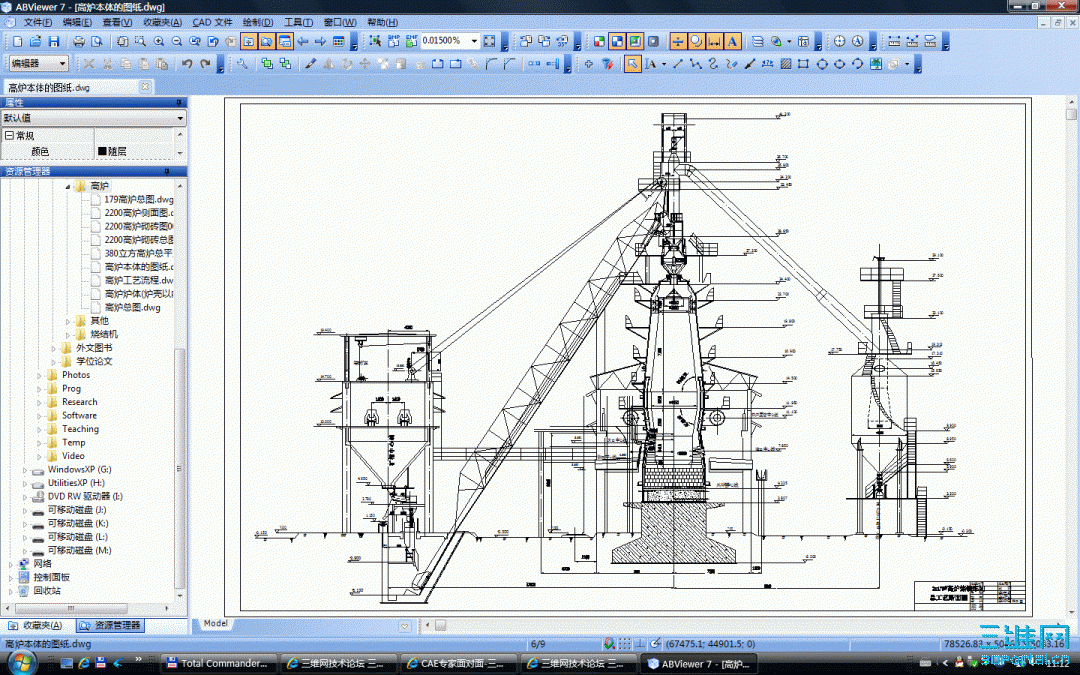The image size is (1080, 675).
Task: Switch to CAE专家面对面 taskbar window
Action: [x=458, y=663]
